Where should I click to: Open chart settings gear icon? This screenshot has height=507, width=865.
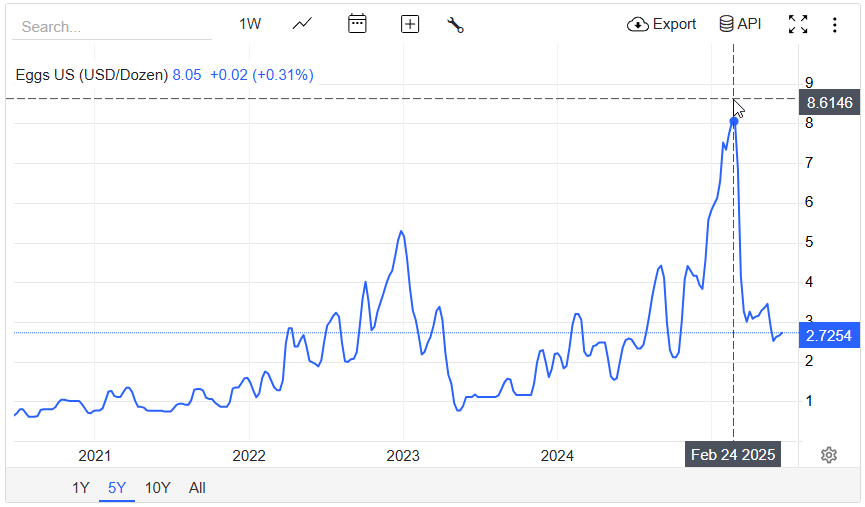[x=829, y=455]
